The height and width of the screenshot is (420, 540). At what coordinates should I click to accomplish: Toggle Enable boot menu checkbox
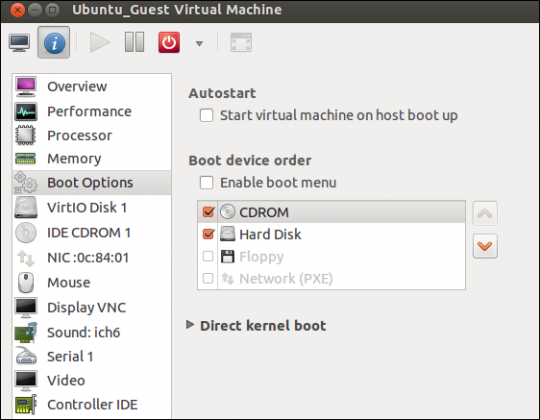pyautogui.click(x=207, y=182)
